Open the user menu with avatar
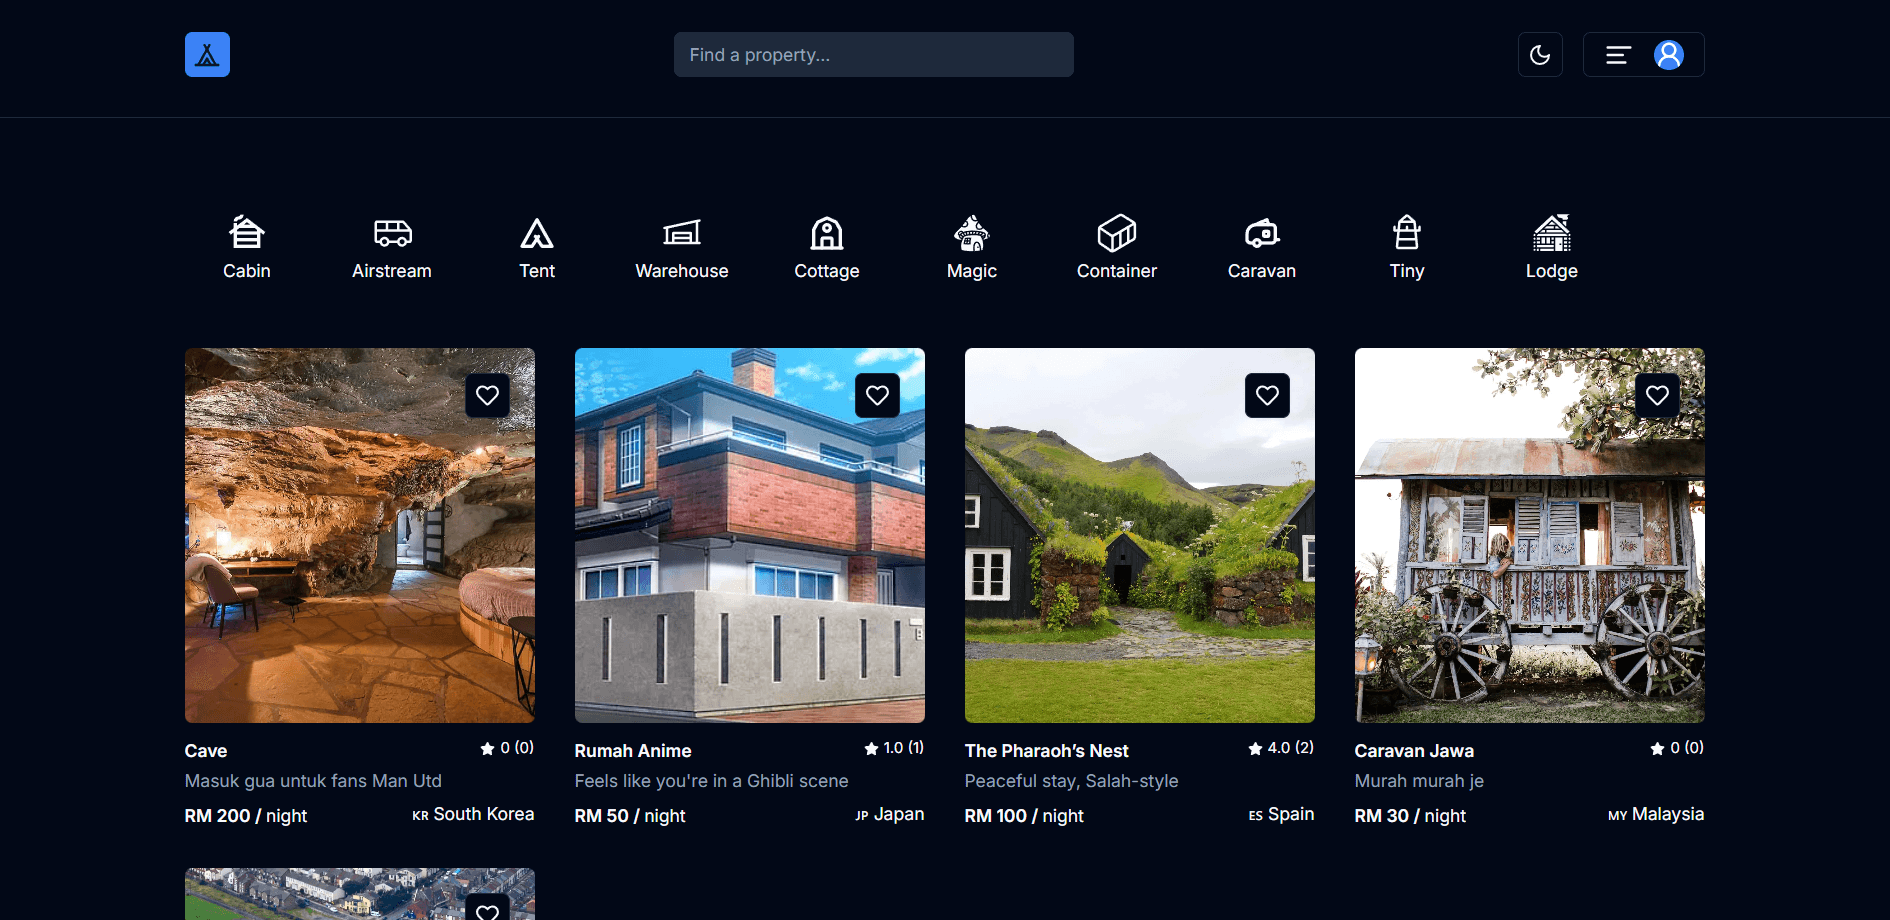 (x=1643, y=54)
